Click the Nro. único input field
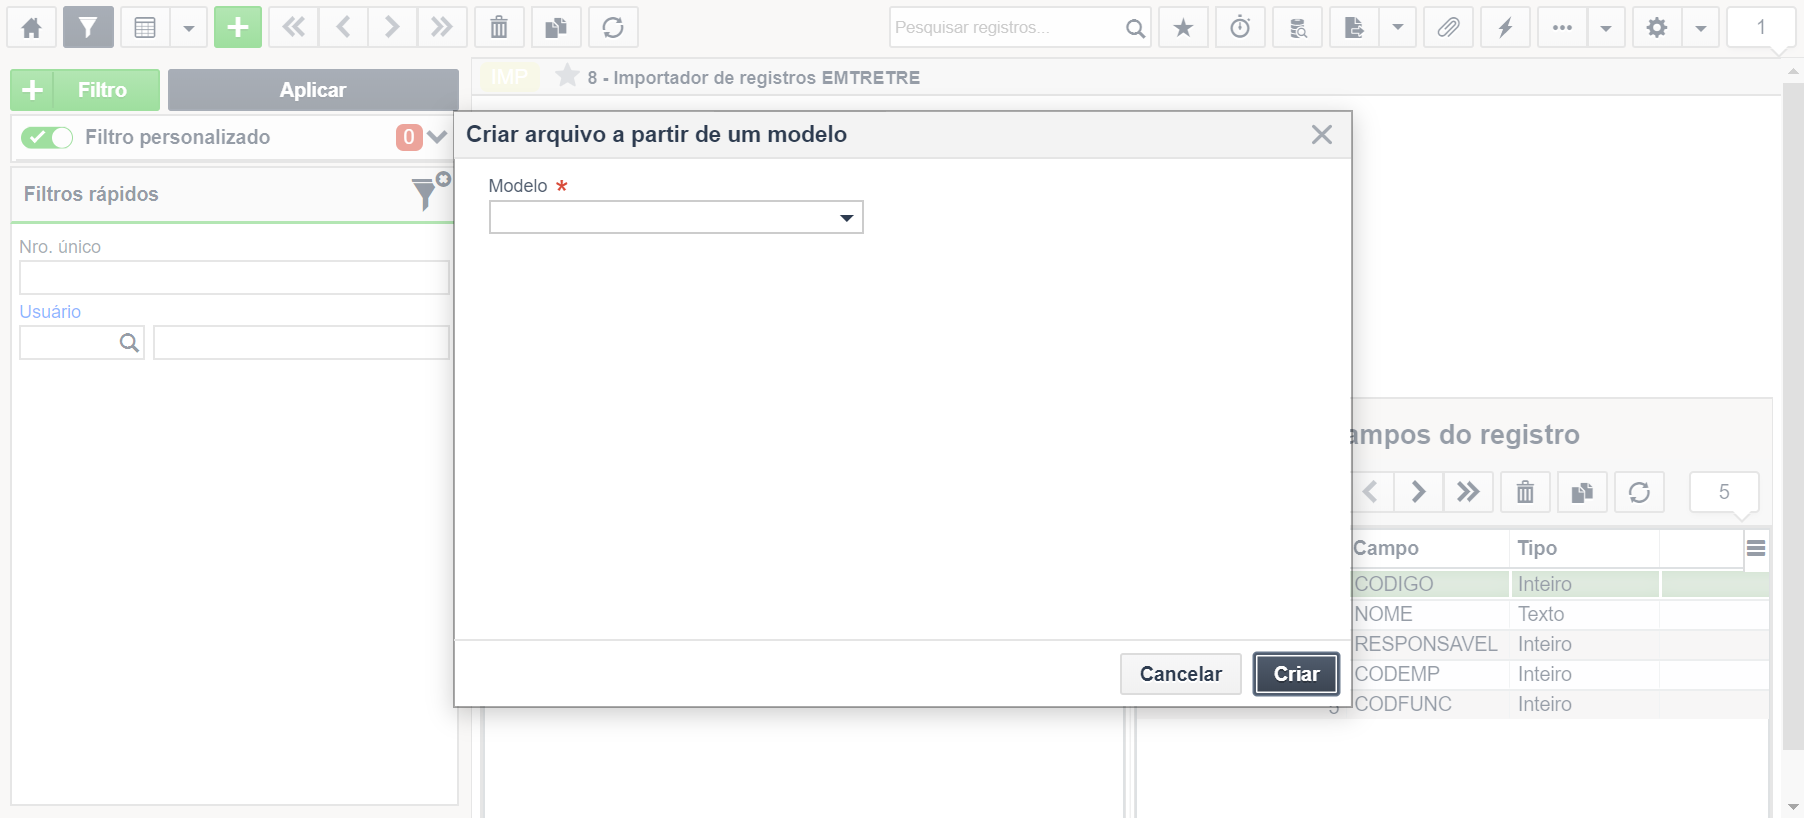The width and height of the screenshot is (1804, 818). coord(234,277)
